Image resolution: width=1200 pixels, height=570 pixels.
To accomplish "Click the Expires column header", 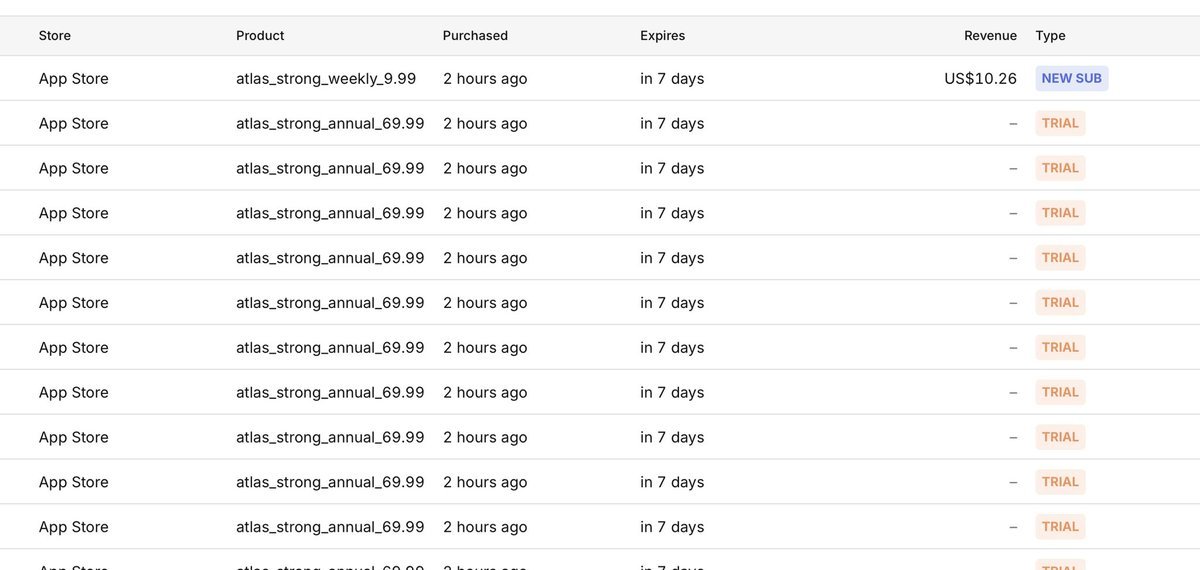I will tap(663, 36).
